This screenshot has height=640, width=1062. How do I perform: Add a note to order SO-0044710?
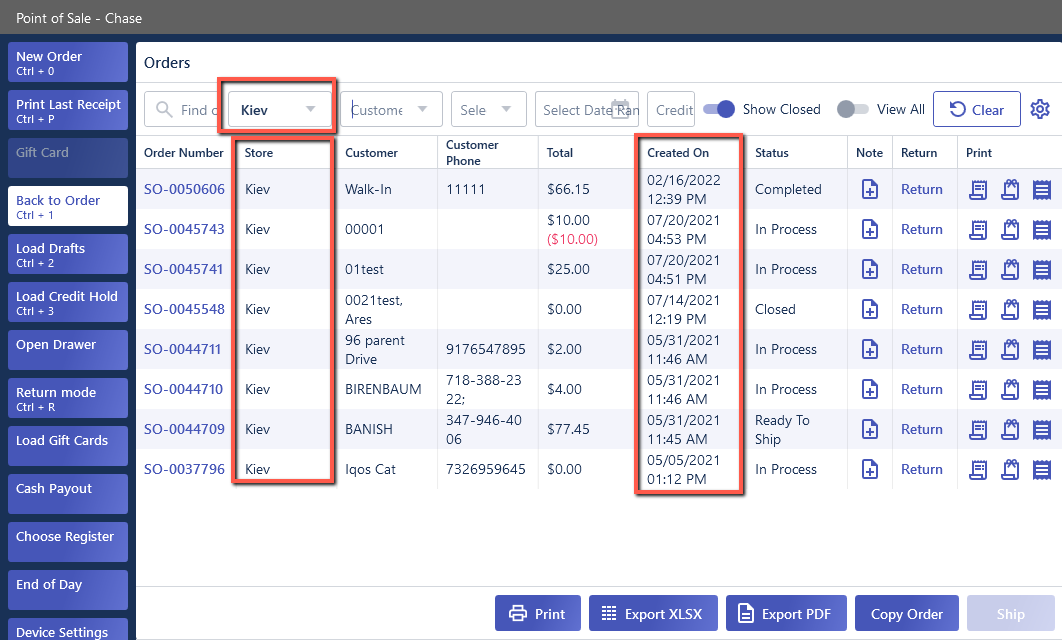[870, 389]
